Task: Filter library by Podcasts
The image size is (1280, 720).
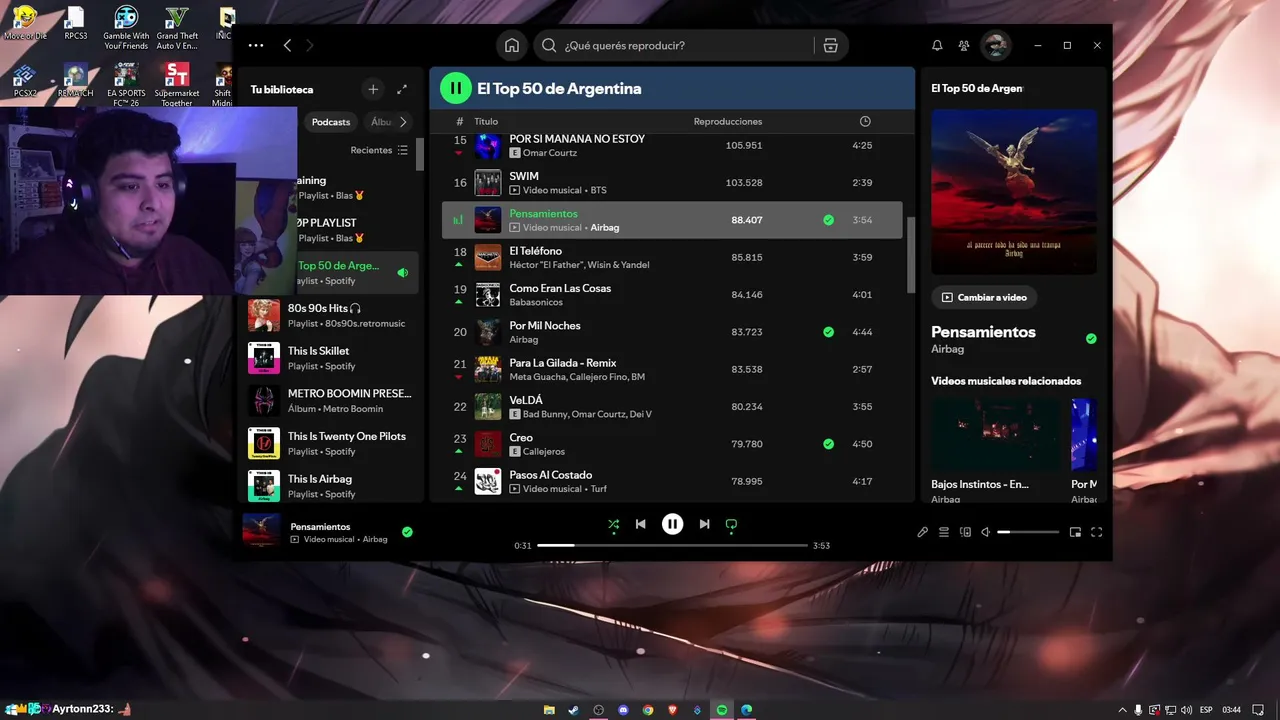Action: 331,122
